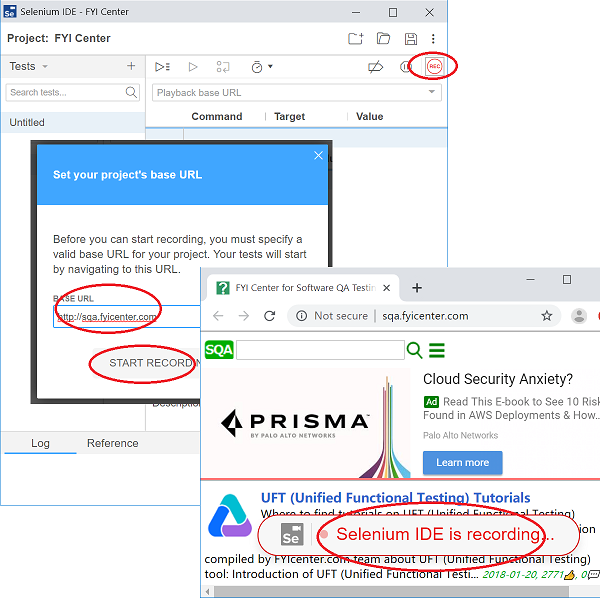The image size is (600, 600).
Task: Switch to Reference tab
Action: click(112, 443)
